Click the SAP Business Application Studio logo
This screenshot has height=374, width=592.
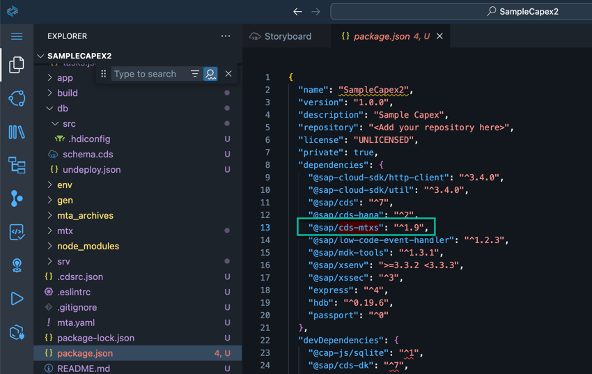(12, 11)
